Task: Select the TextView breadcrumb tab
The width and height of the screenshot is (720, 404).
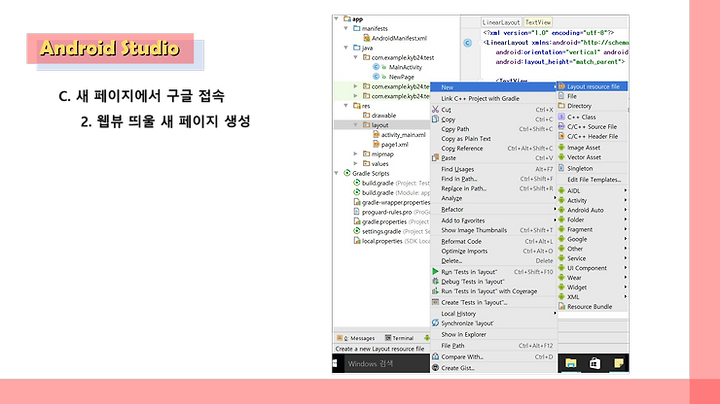Action: tap(538, 22)
